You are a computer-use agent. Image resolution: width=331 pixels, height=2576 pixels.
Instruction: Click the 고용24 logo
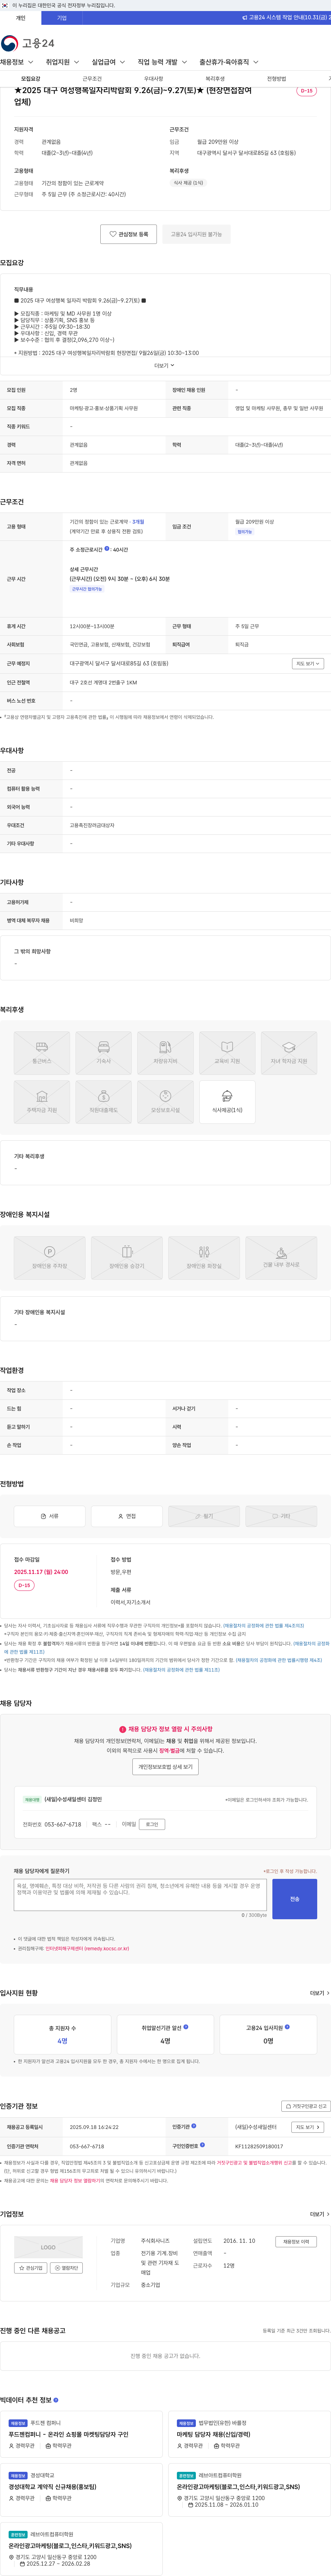[28, 43]
